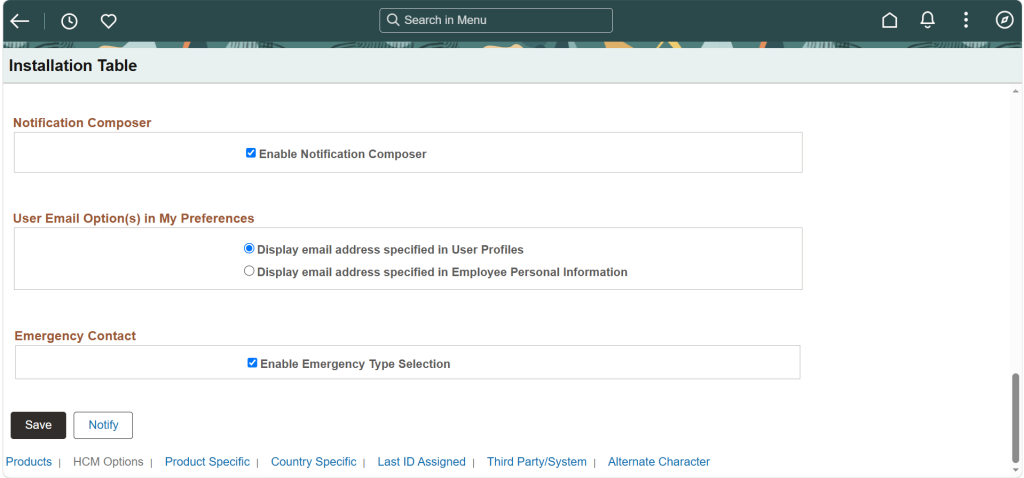Viewport: 1024px width, 478px height.
Task: Click the Emergency Contact section heading
Action: pyautogui.click(x=75, y=336)
